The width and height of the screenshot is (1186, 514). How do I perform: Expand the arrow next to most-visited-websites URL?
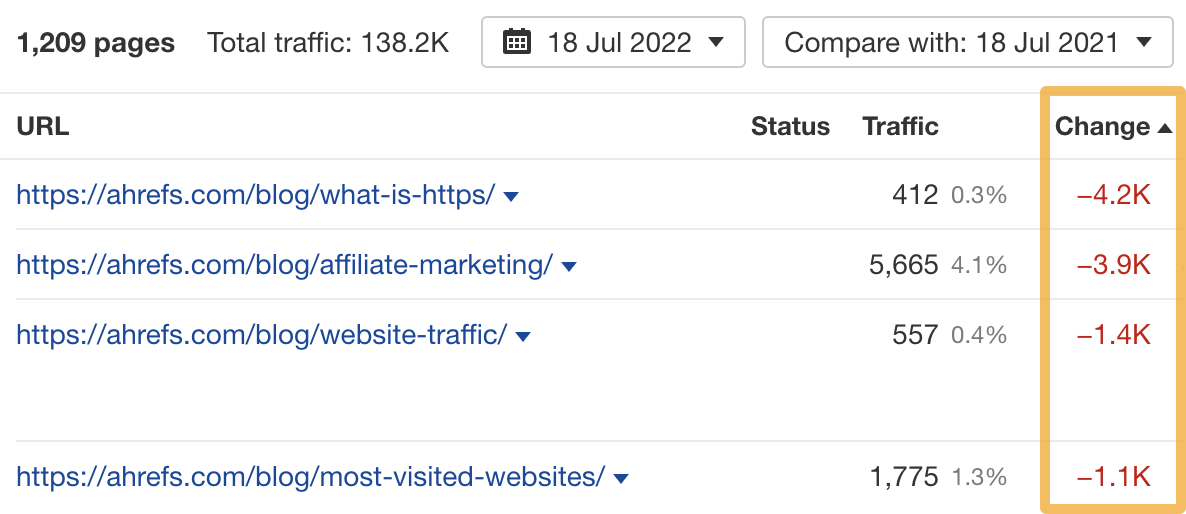click(621, 478)
